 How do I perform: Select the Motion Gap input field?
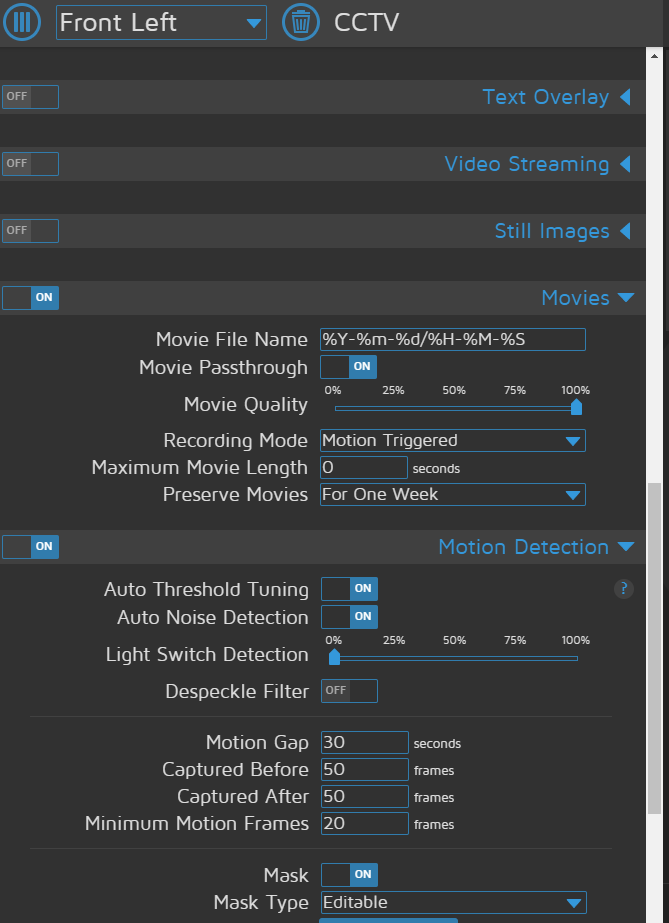click(x=364, y=742)
